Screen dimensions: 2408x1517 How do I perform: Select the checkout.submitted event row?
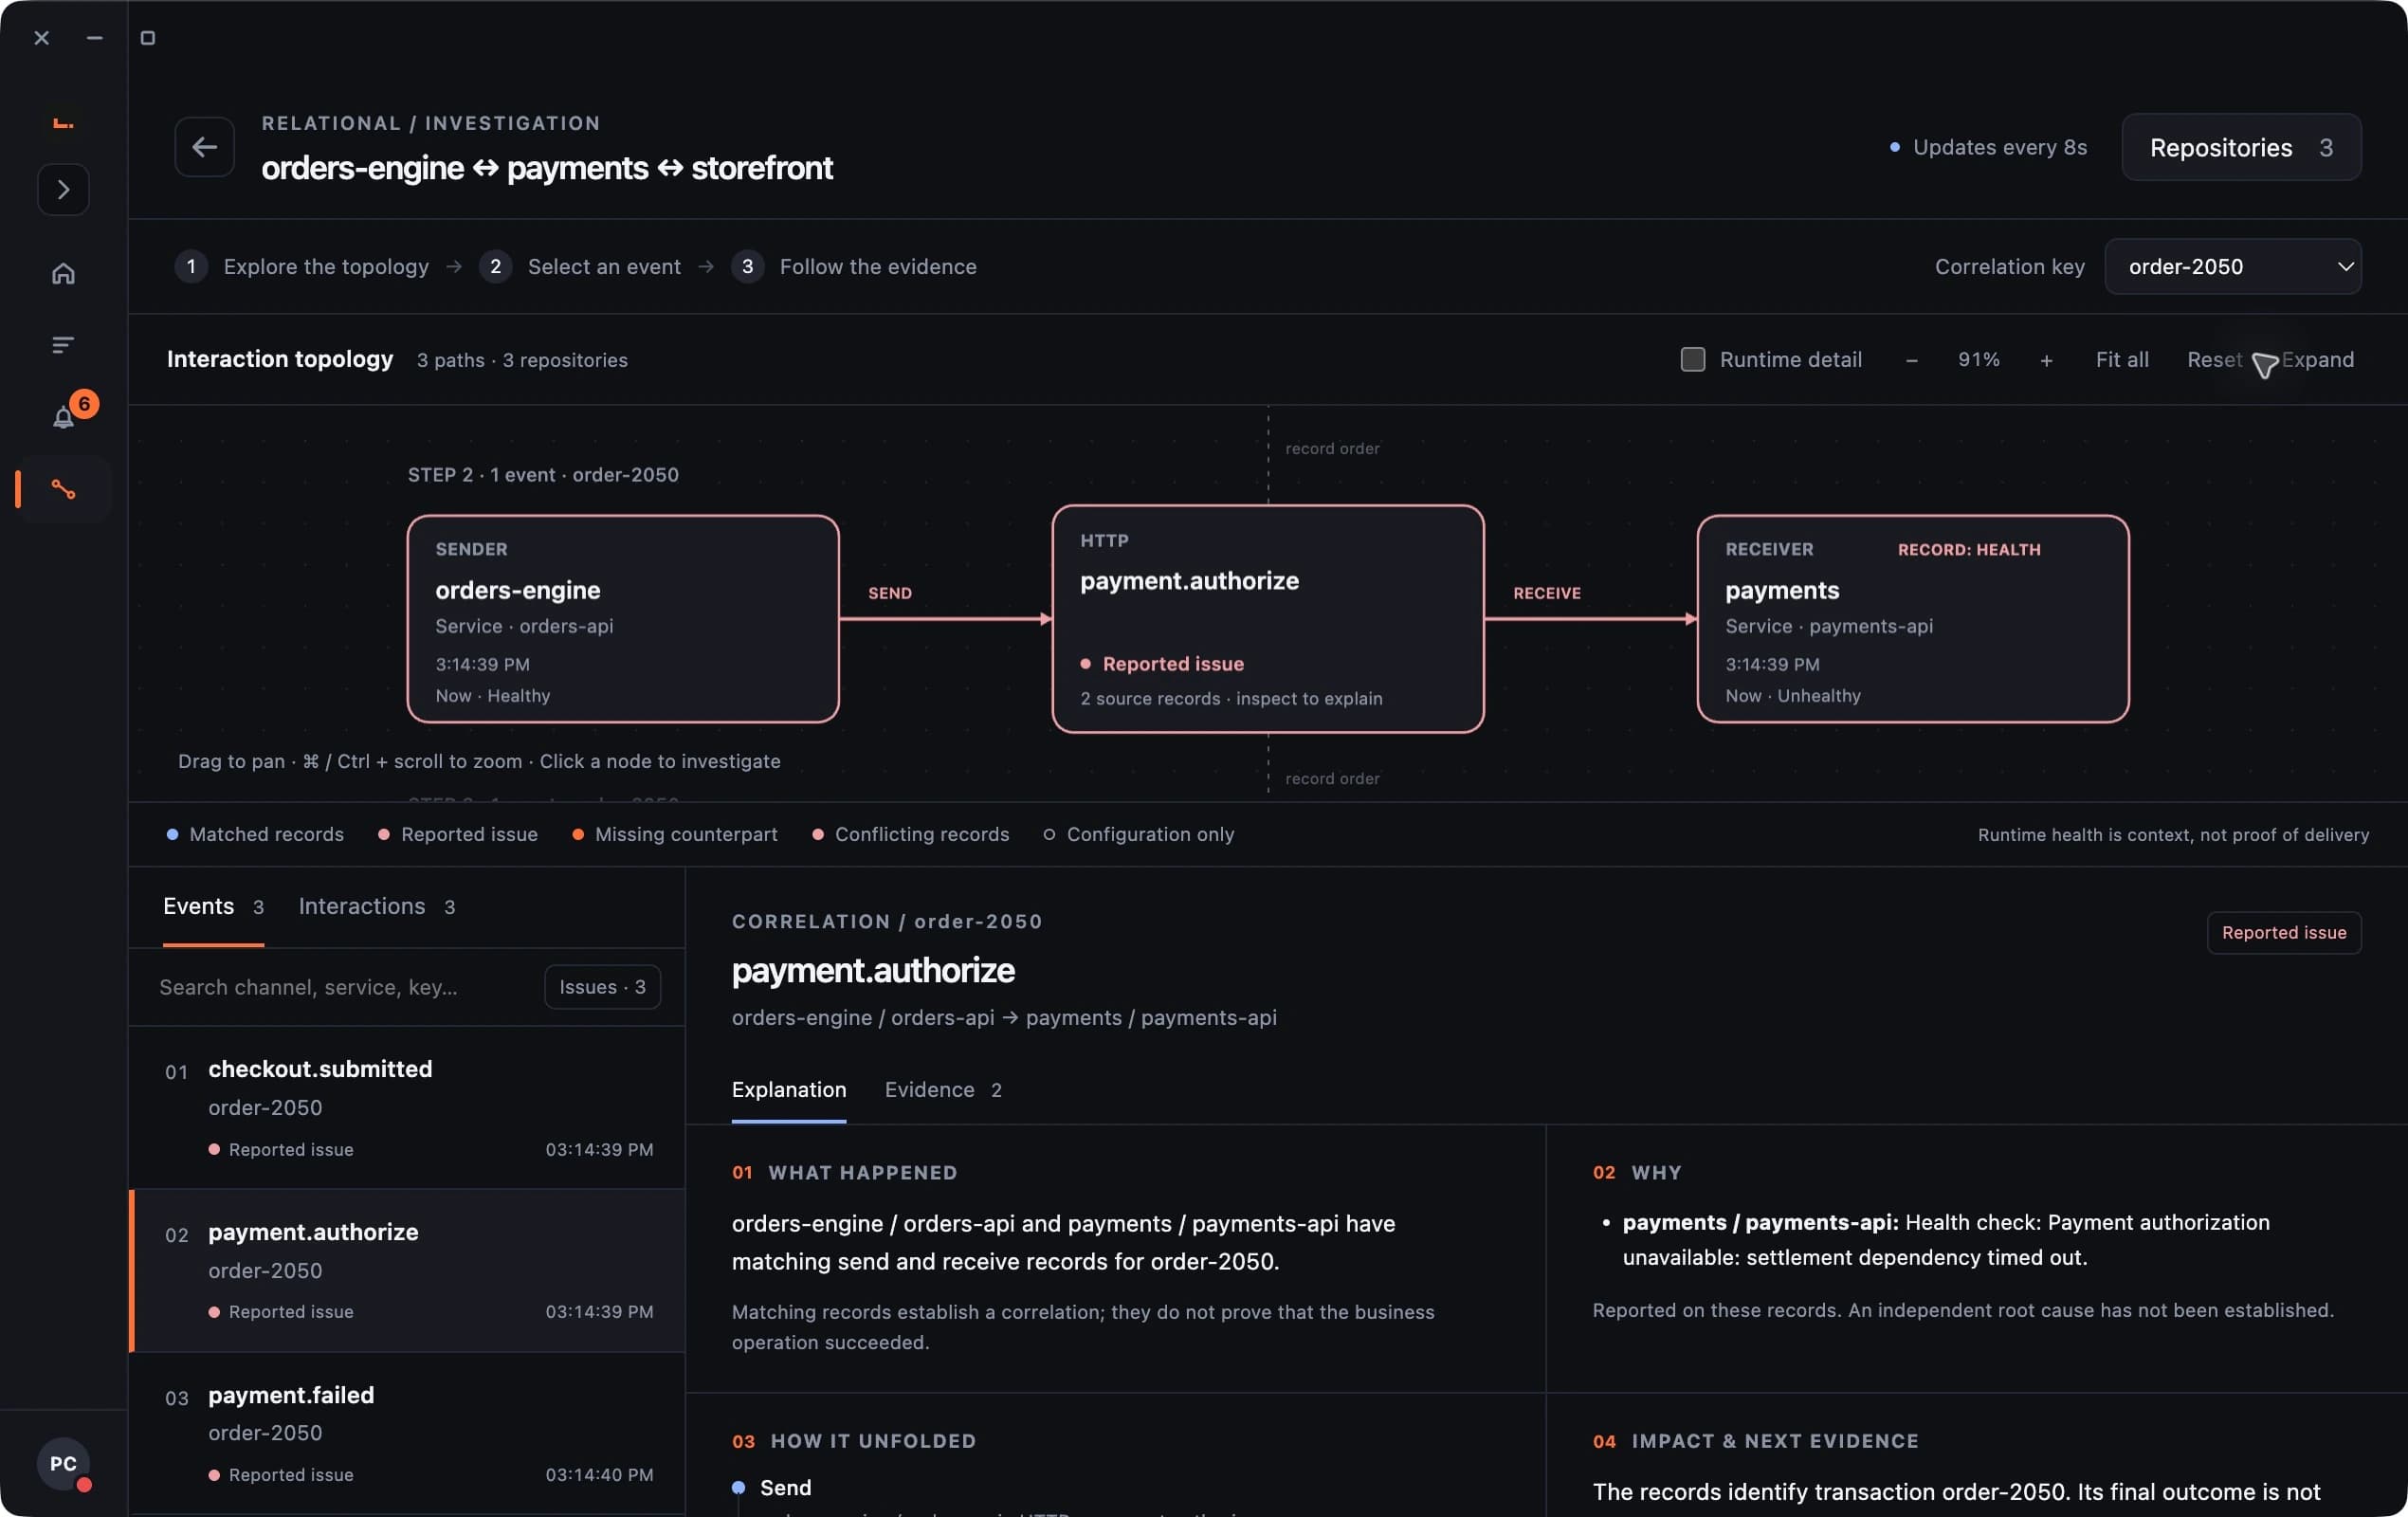tap(407, 1108)
